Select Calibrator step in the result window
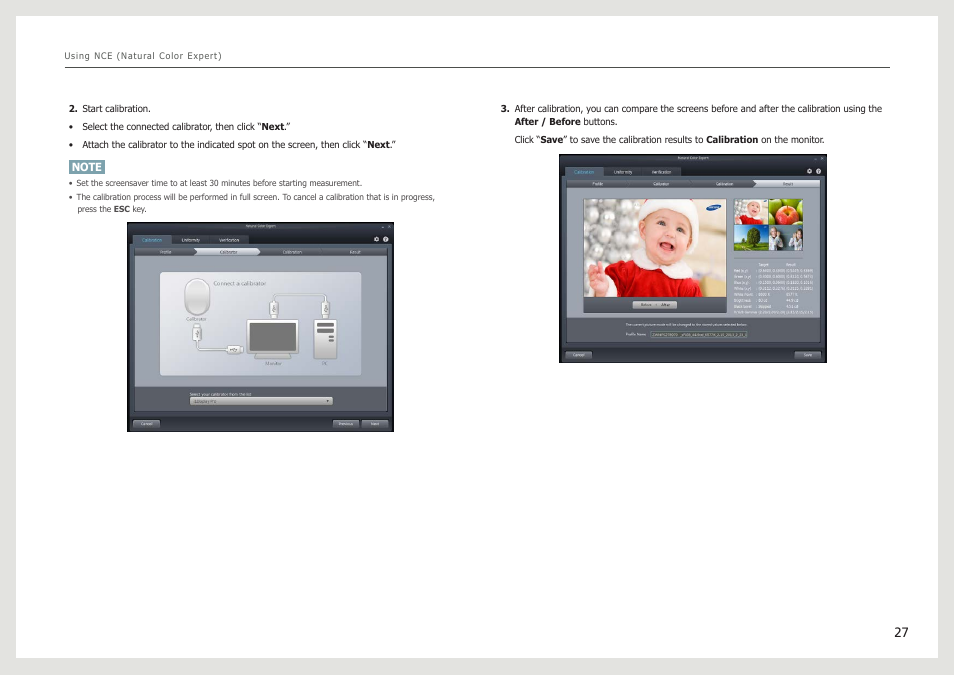Screen dimensions: 954x675 coord(661,184)
